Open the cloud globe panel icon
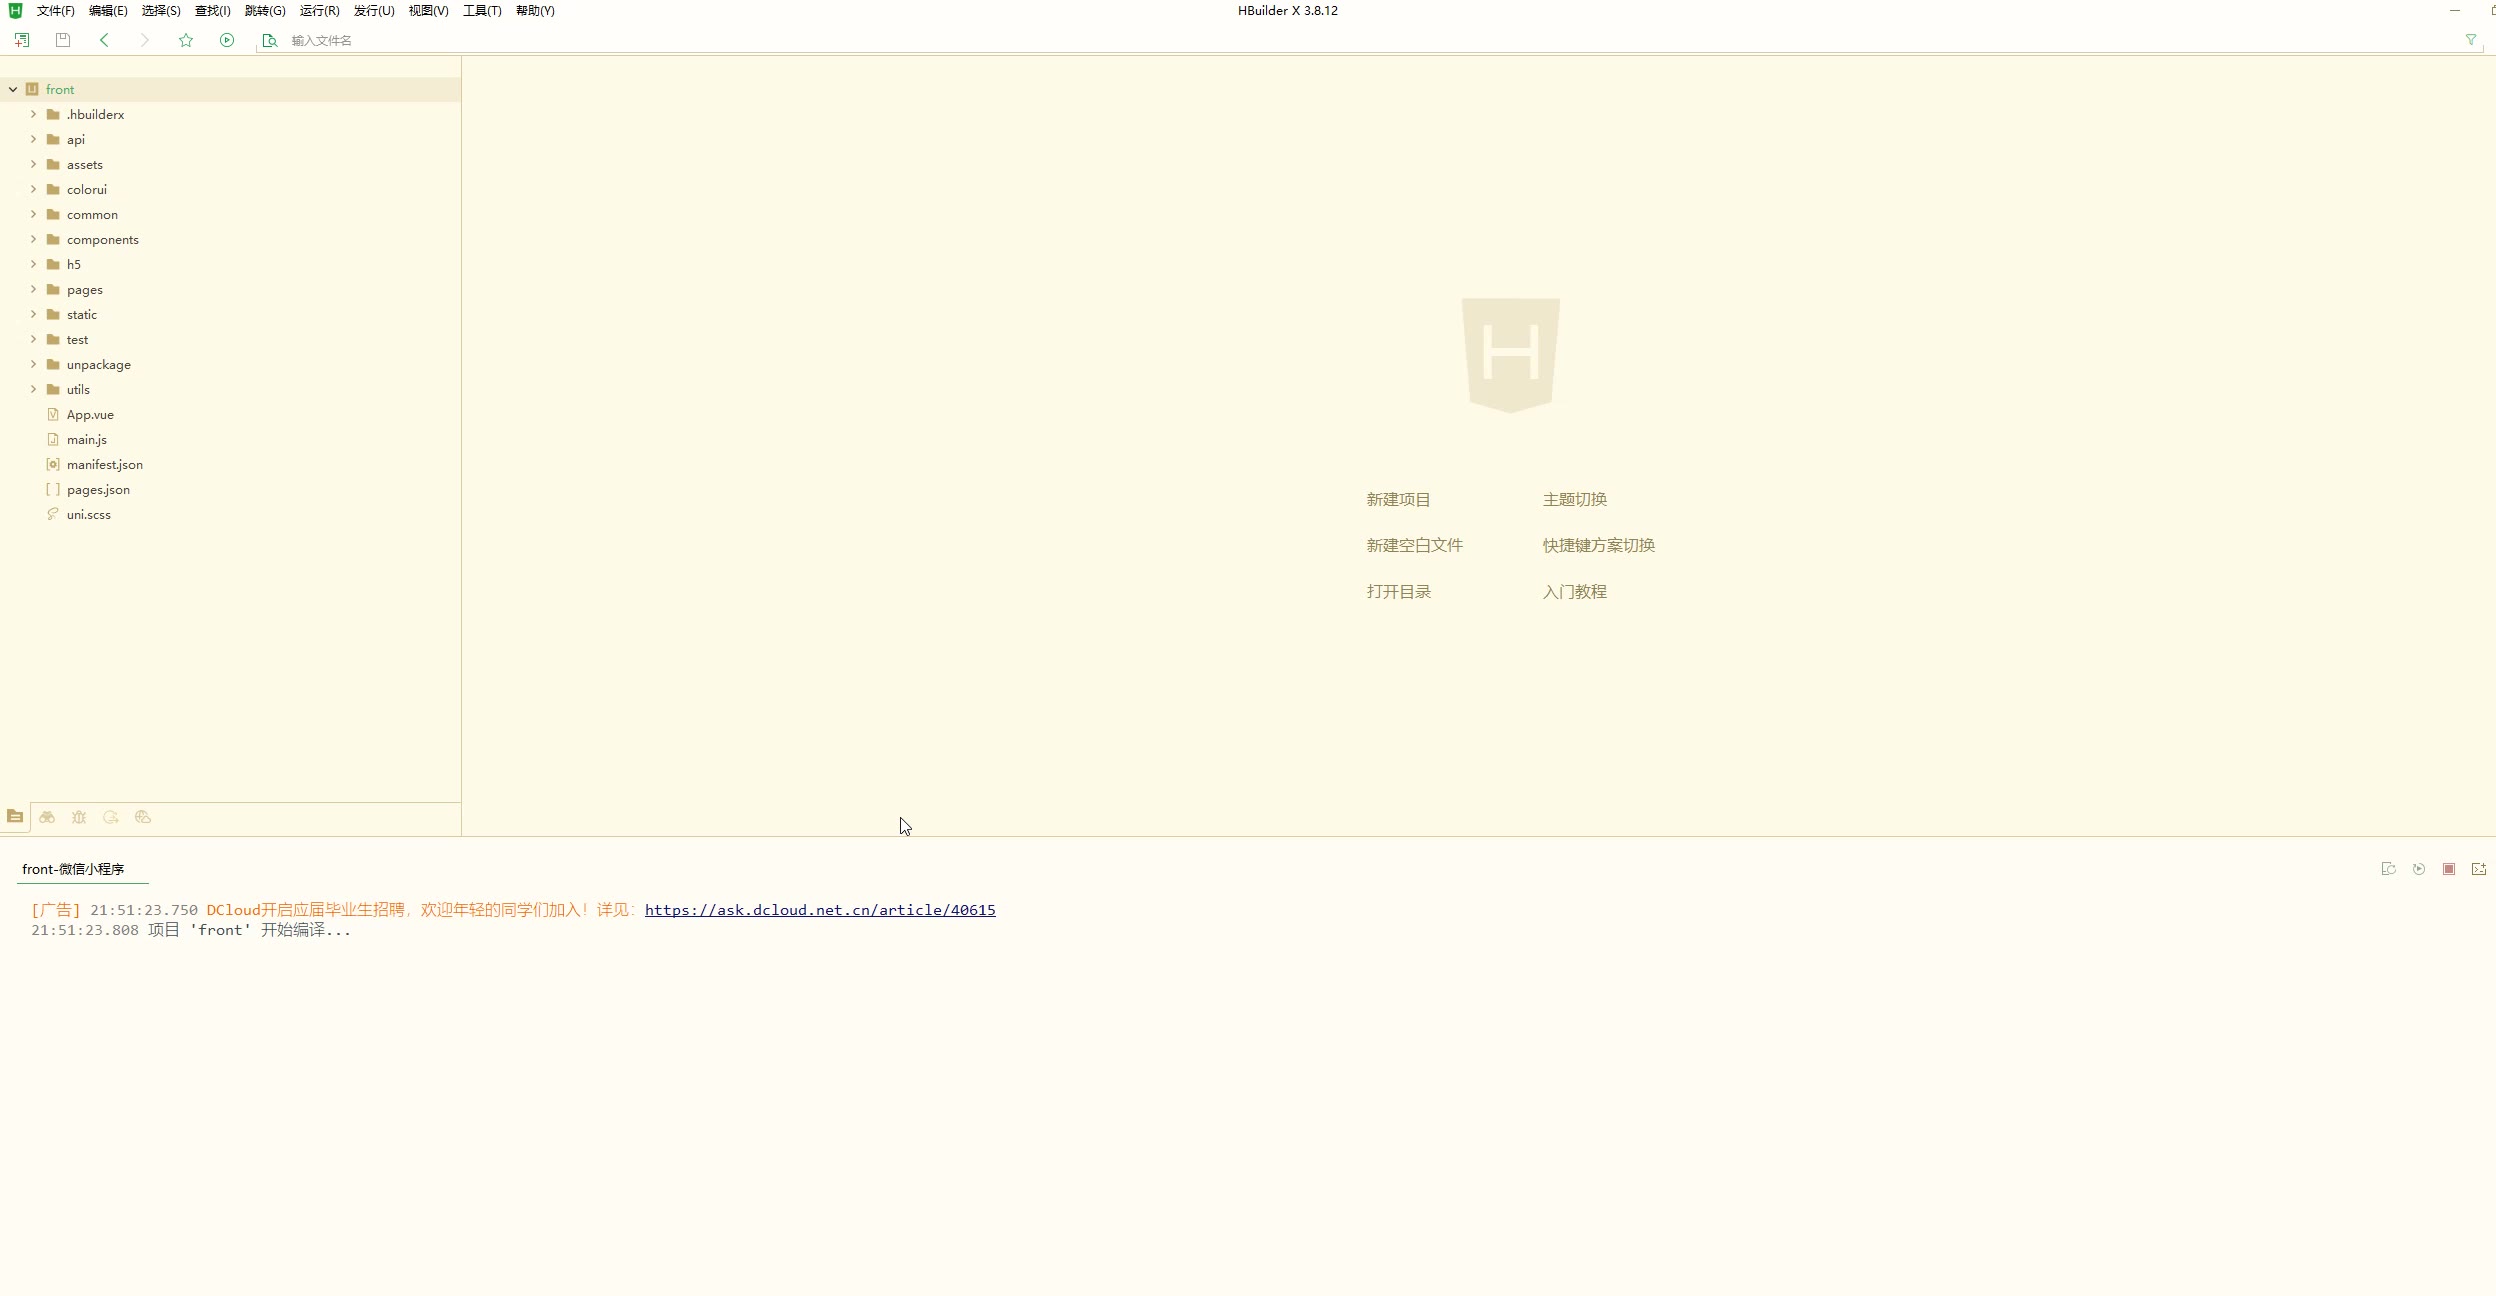Viewport: 2496px width, 1296px height. (143, 817)
